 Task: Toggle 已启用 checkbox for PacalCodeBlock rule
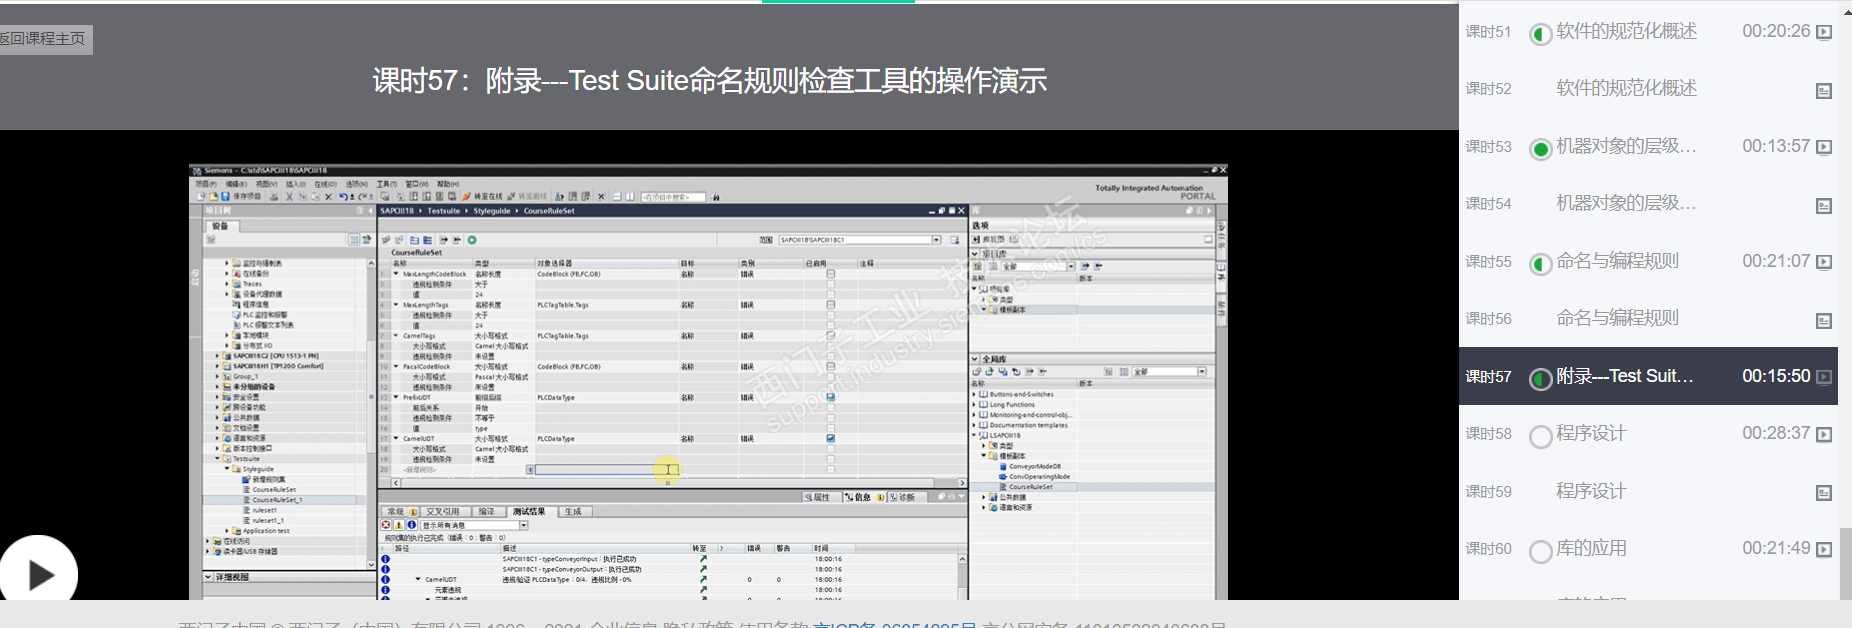pos(830,367)
